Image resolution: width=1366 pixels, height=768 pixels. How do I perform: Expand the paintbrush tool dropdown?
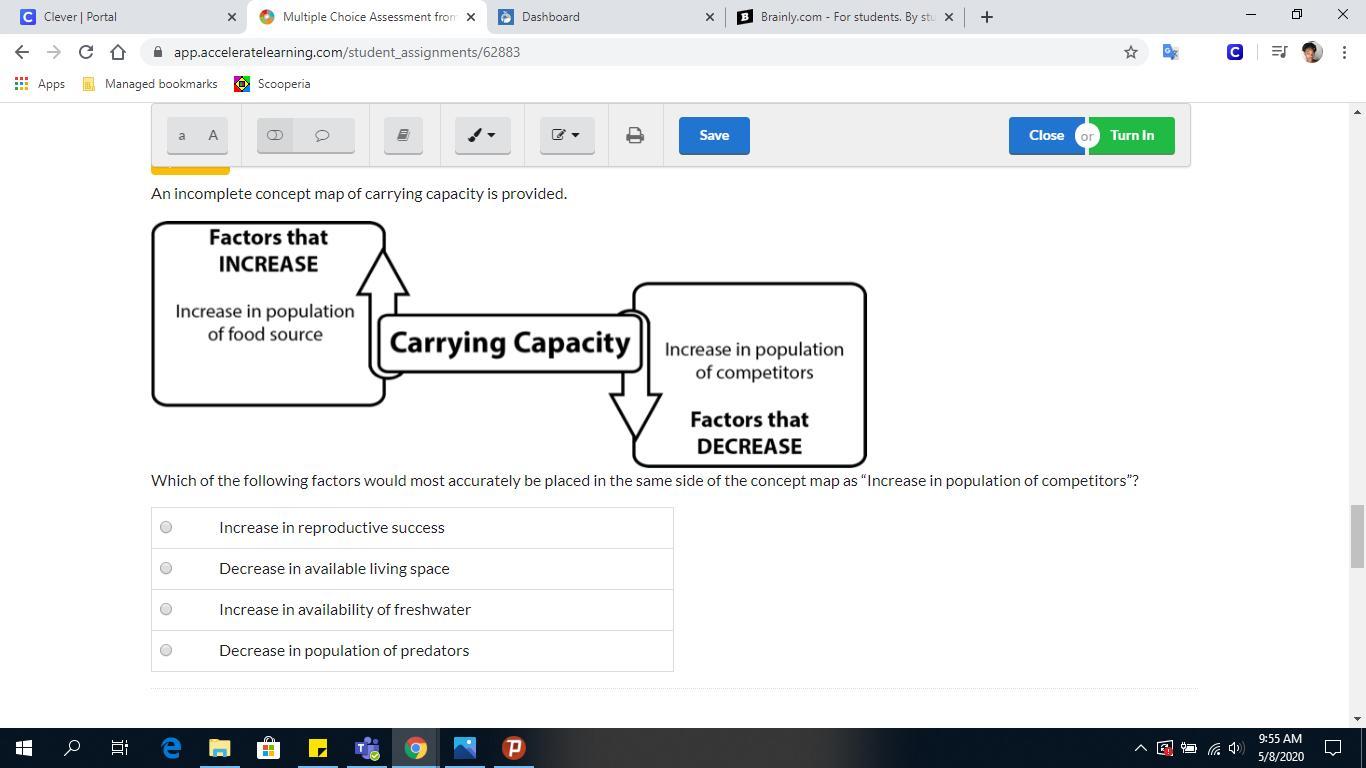pos(483,135)
